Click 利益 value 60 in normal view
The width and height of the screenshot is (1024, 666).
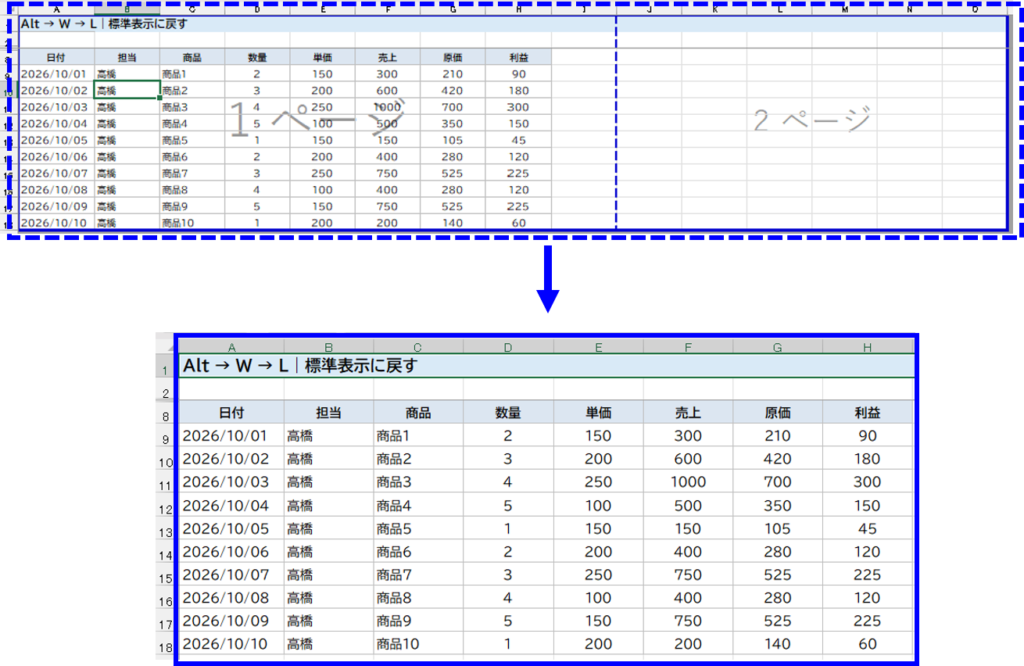pyautogui.click(x=867, y=644)
